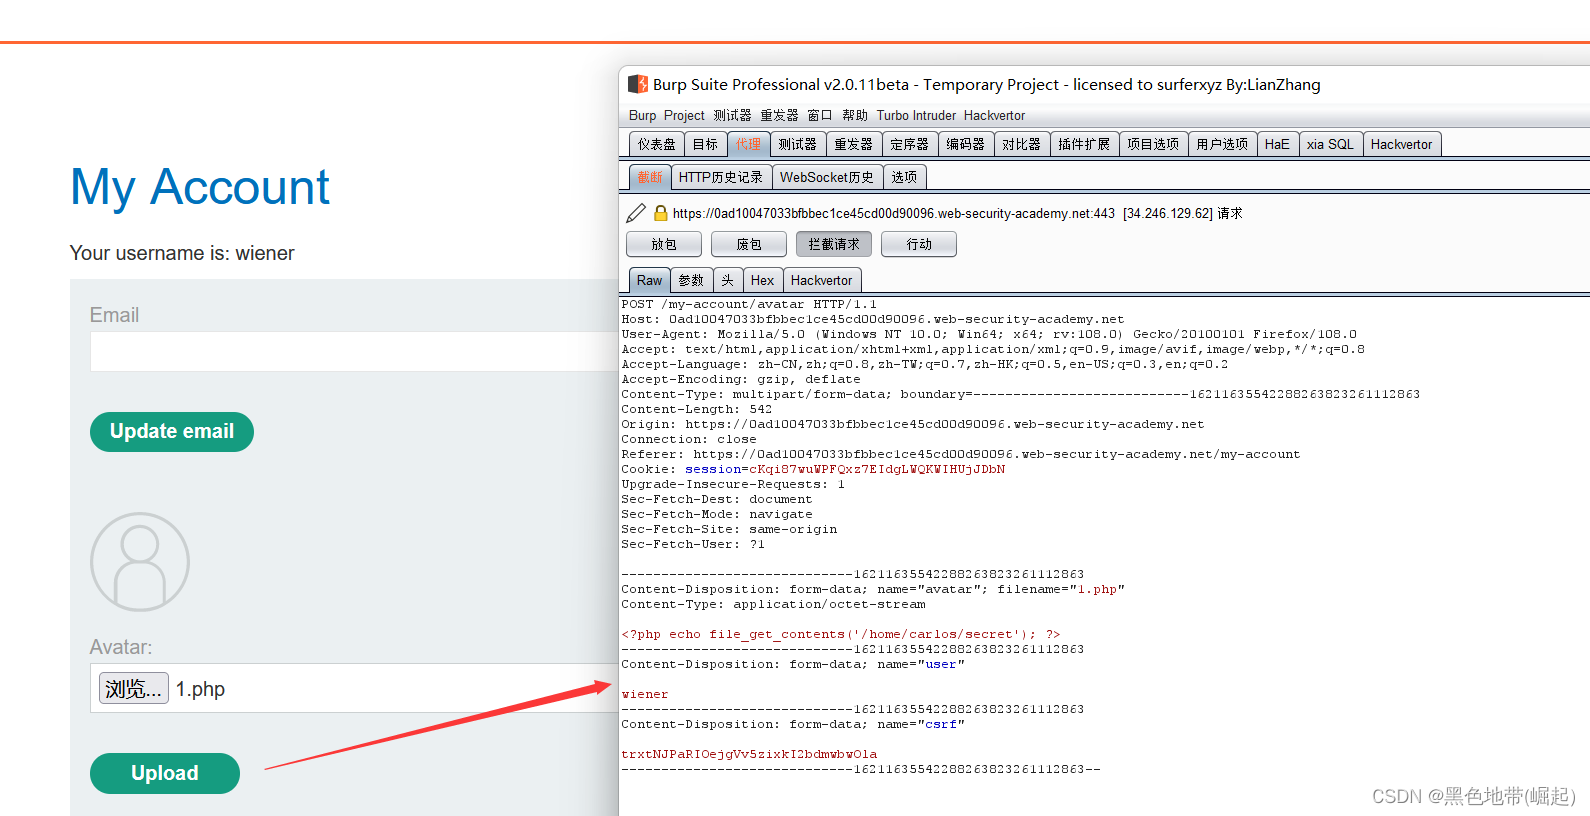Screen dimensions: 1590x816
Task: Open the 选项 sub-tab
Action: pos(904,177)
